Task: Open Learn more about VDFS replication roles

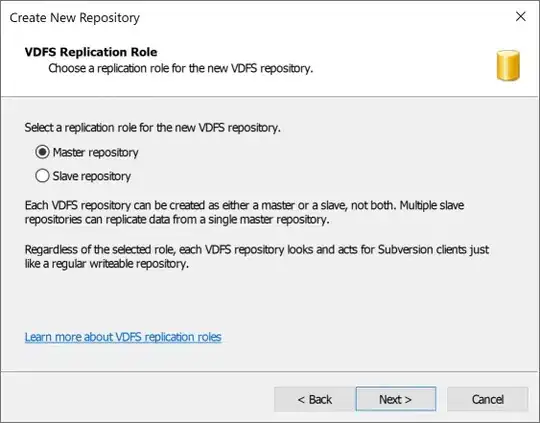Action: pyautogui.click(x=123, y=337)
